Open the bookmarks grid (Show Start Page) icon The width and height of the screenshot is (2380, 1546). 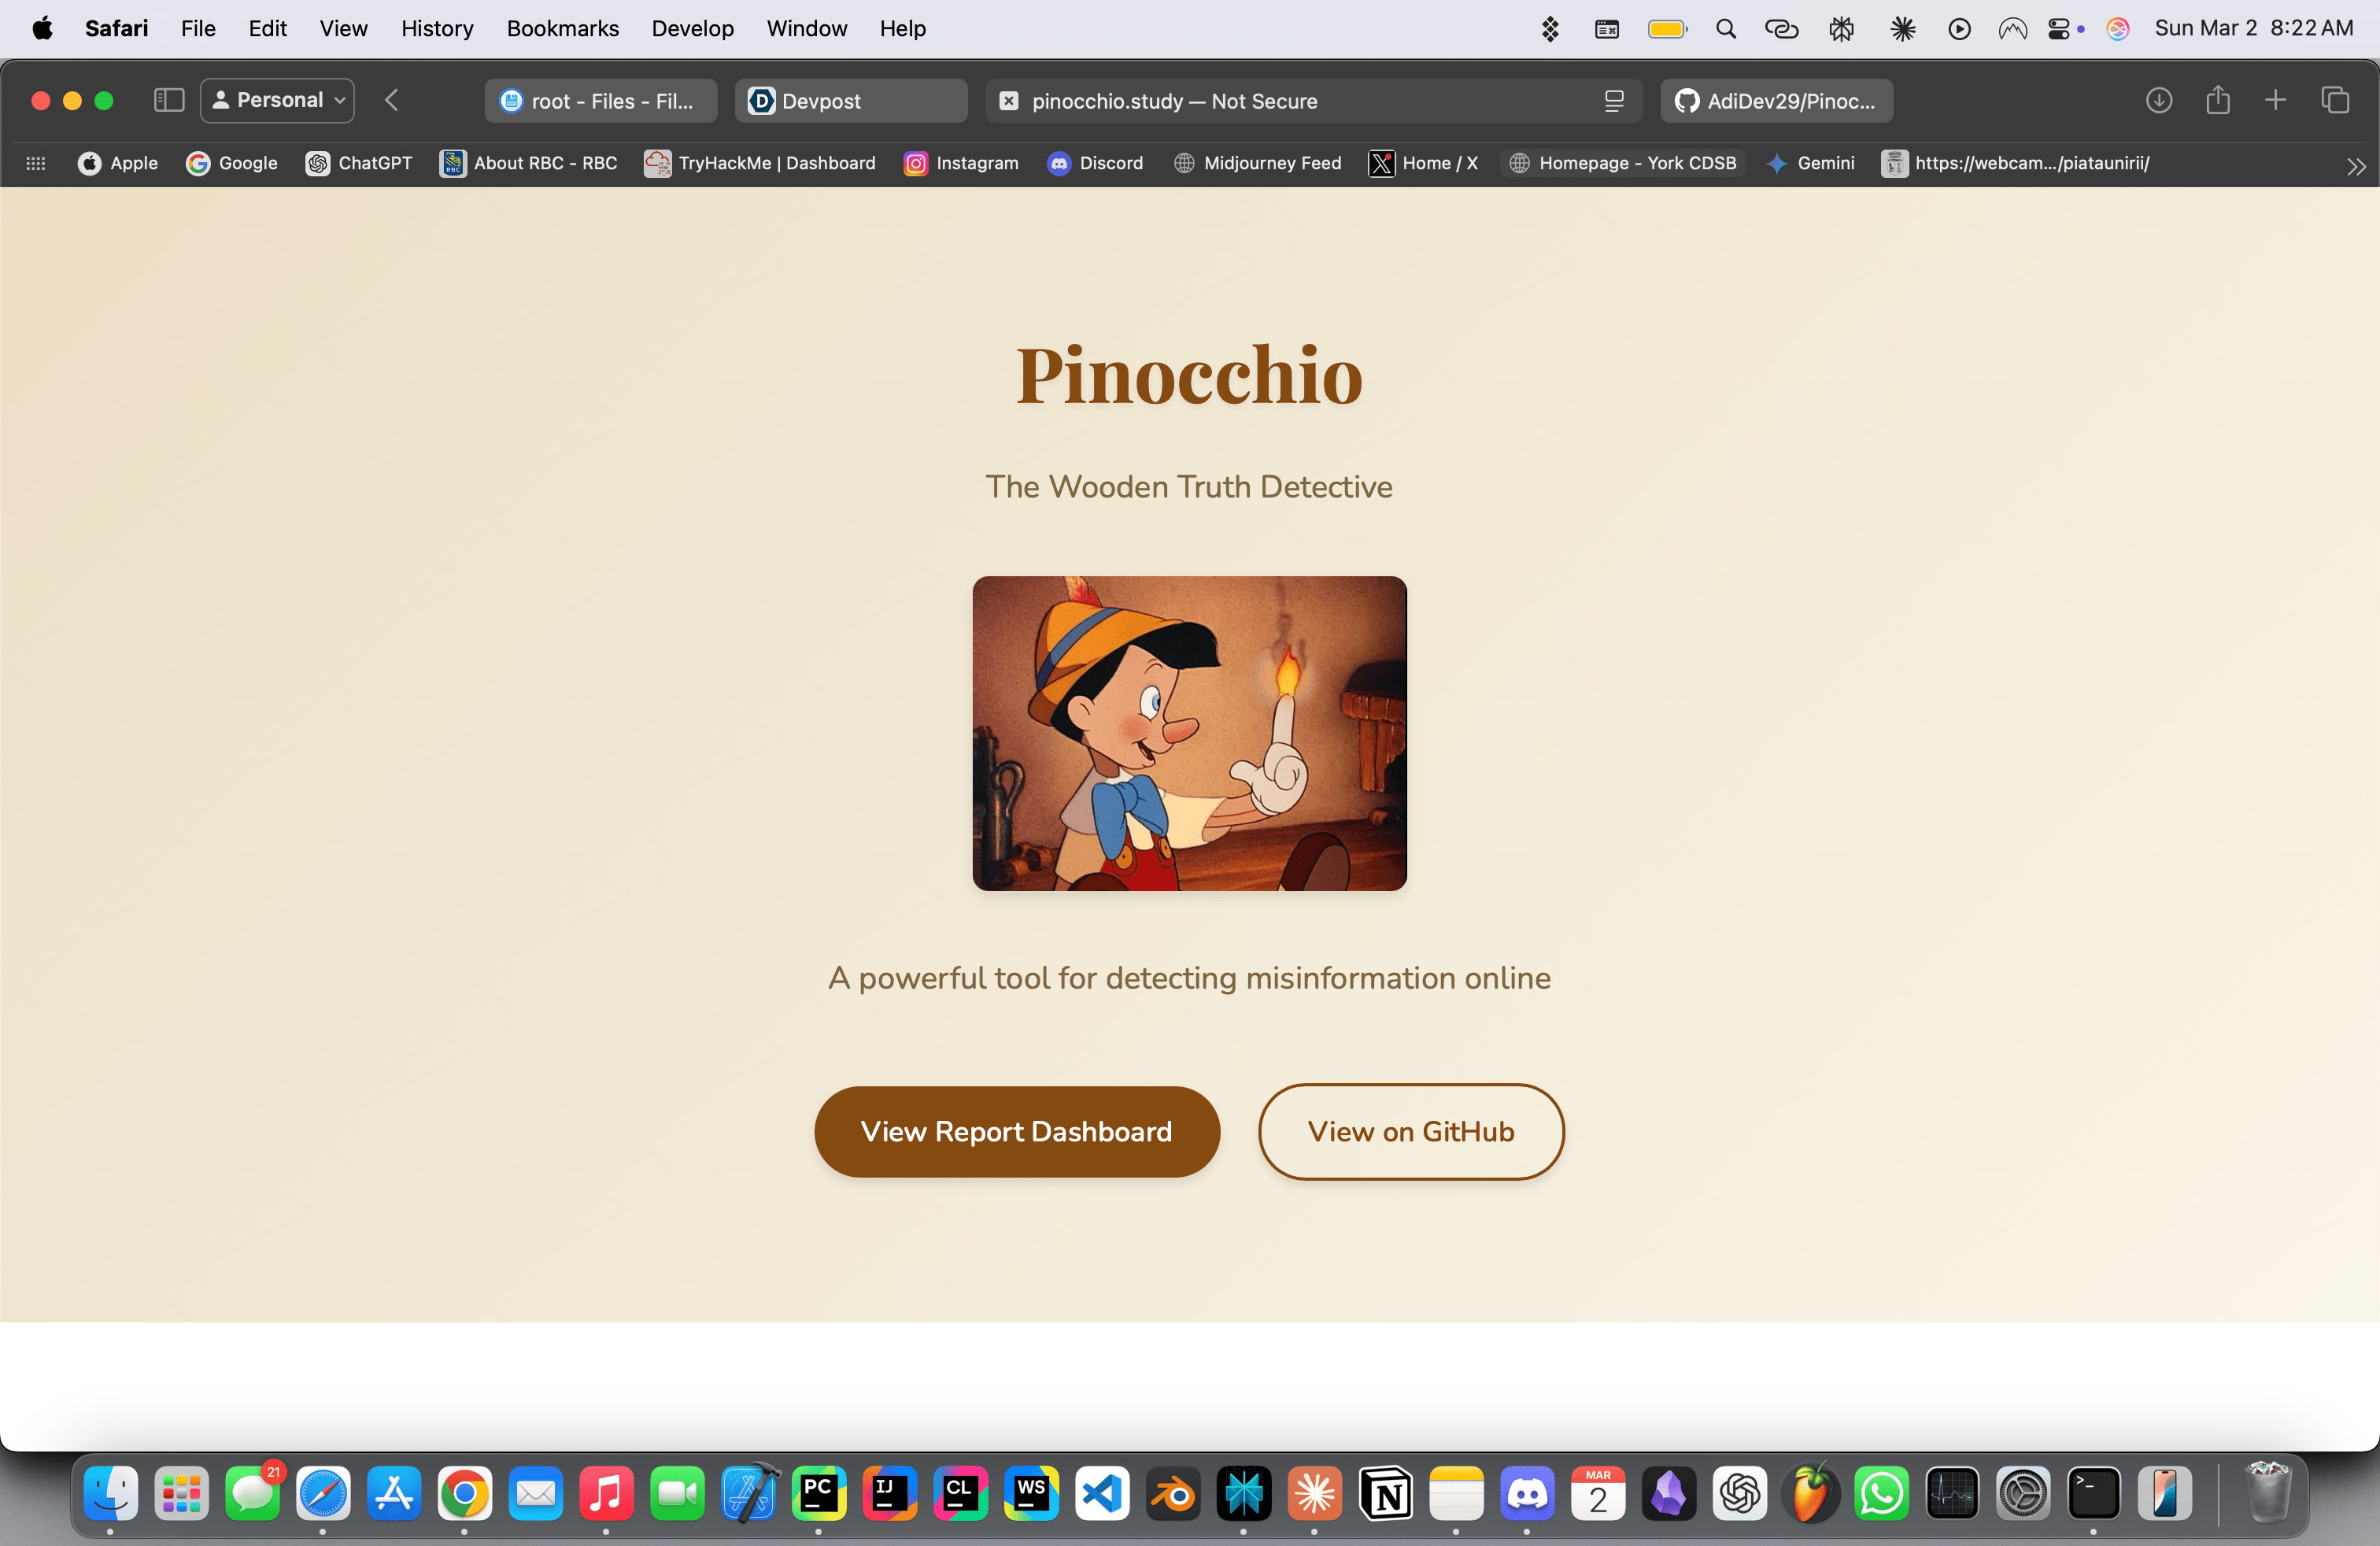click(36, 163)
